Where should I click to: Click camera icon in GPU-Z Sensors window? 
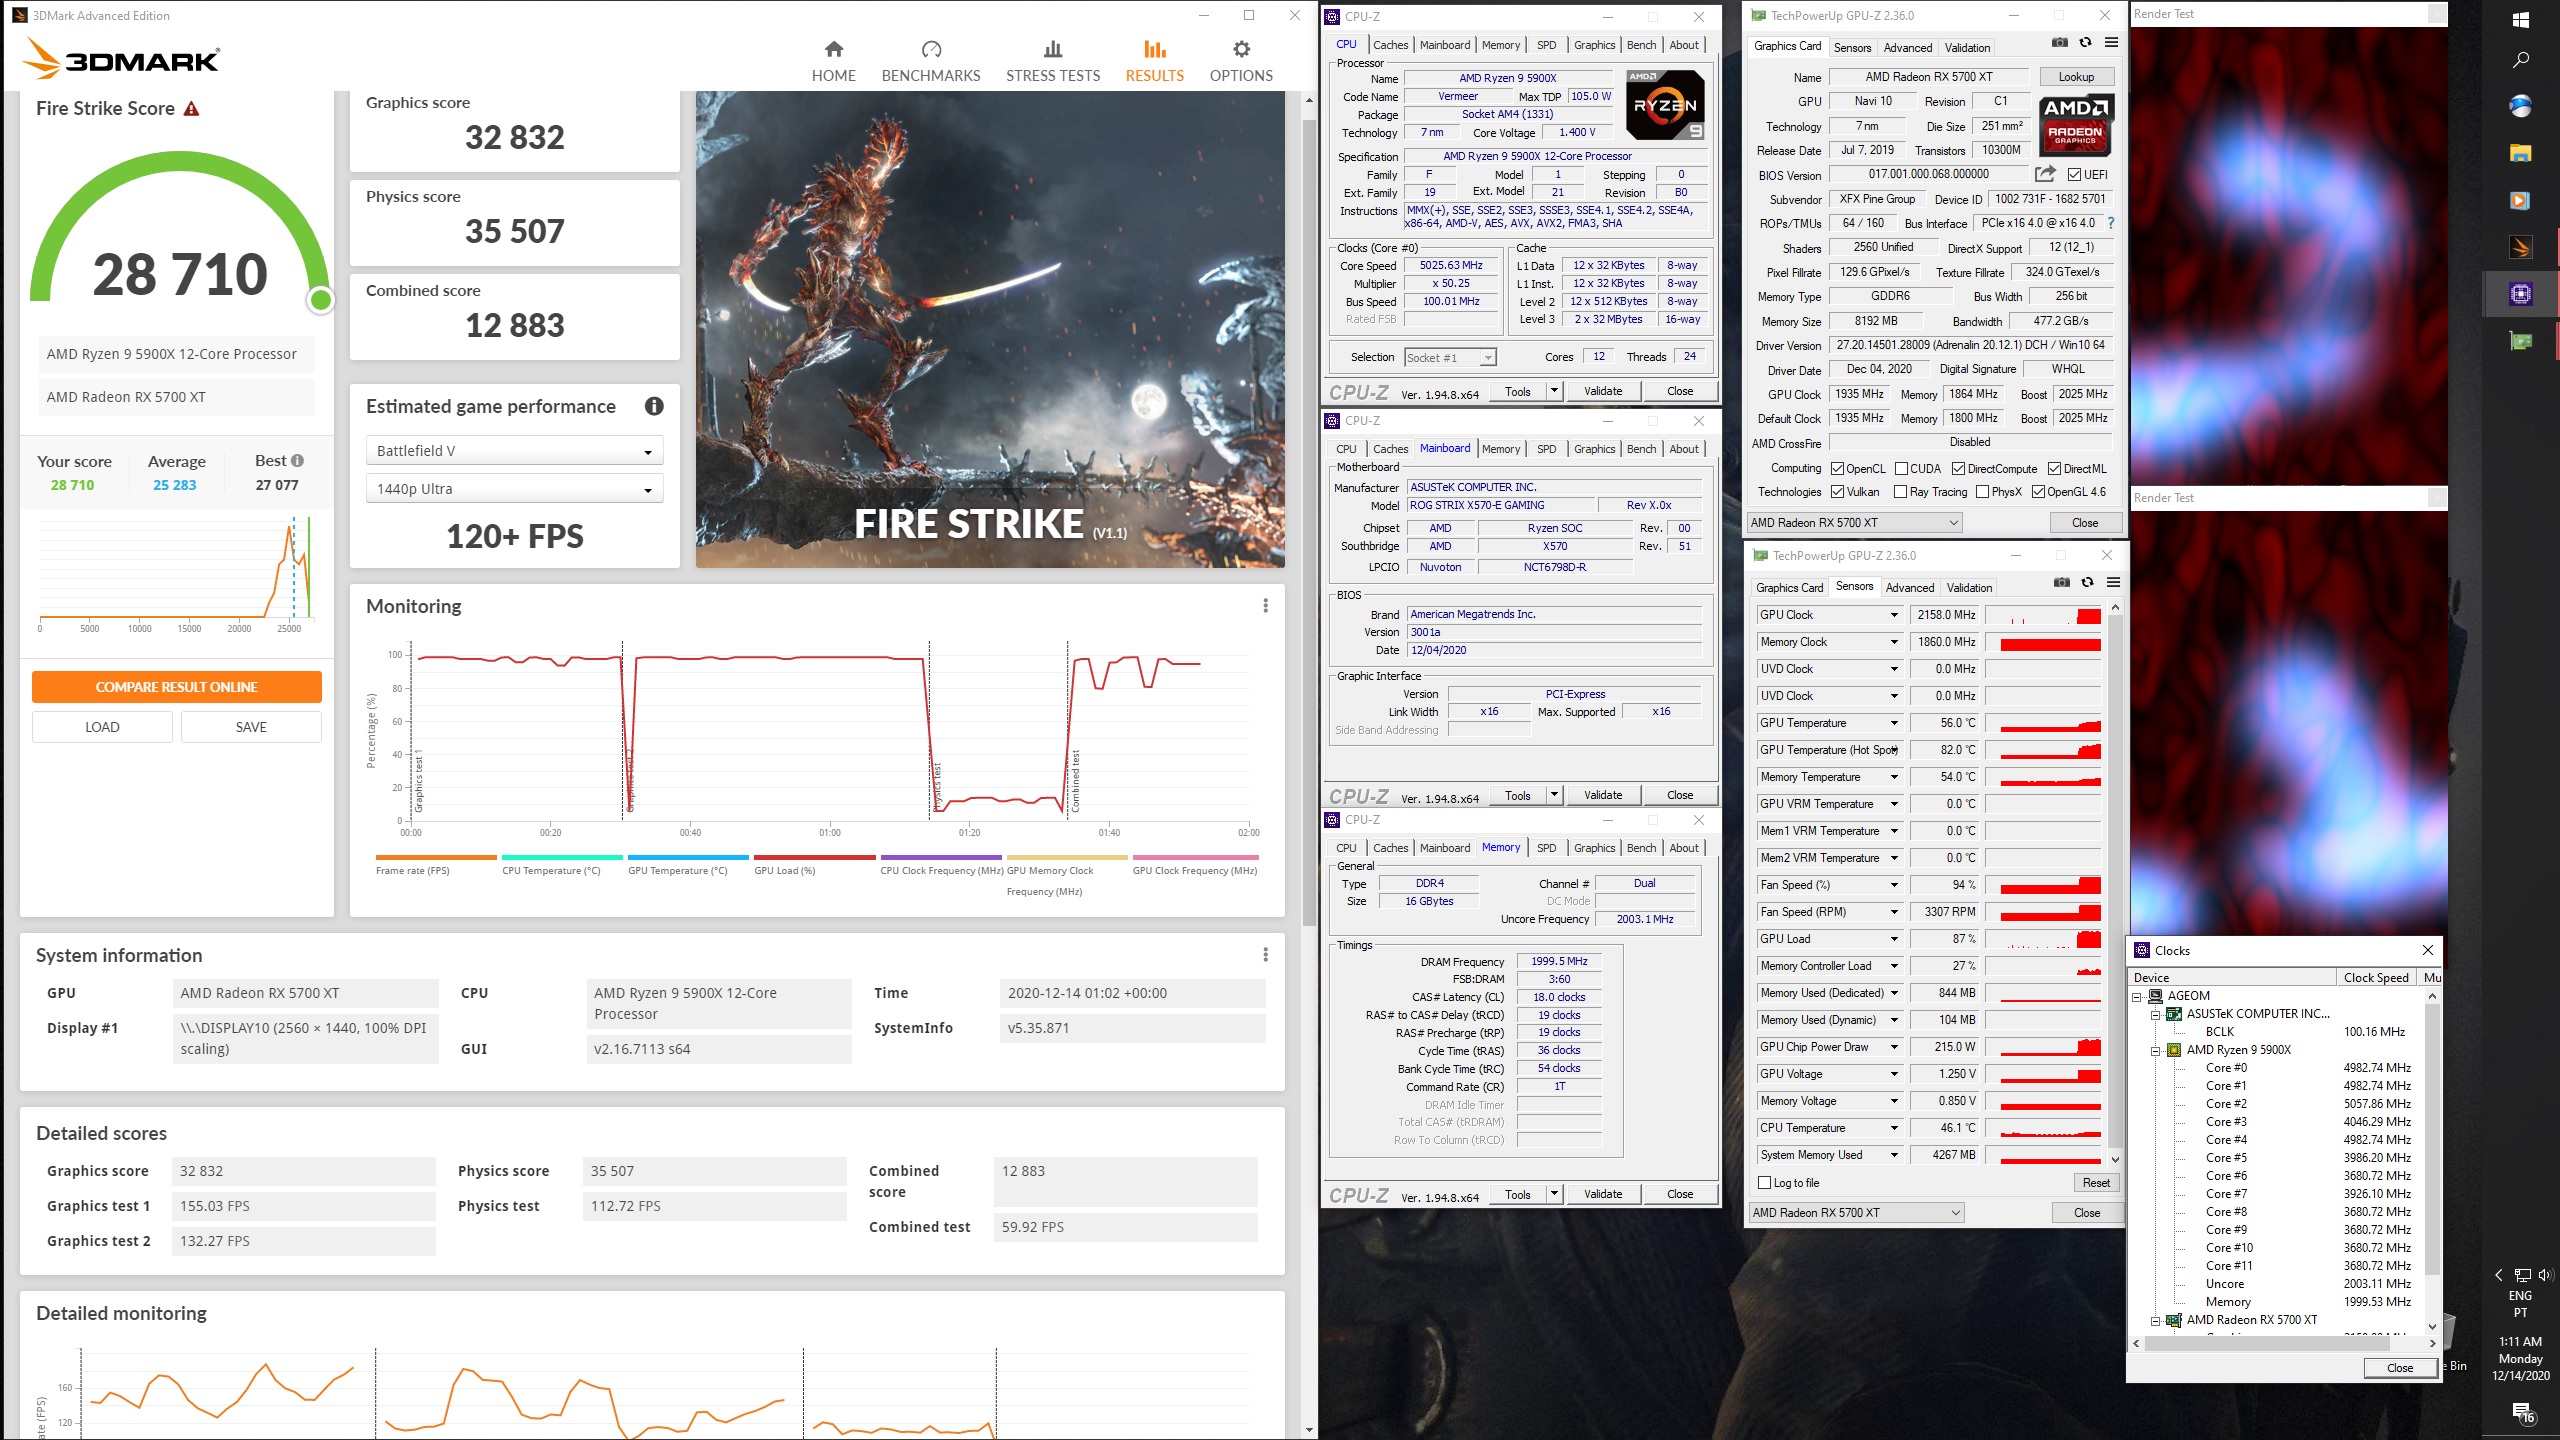tap(2061, 583)
